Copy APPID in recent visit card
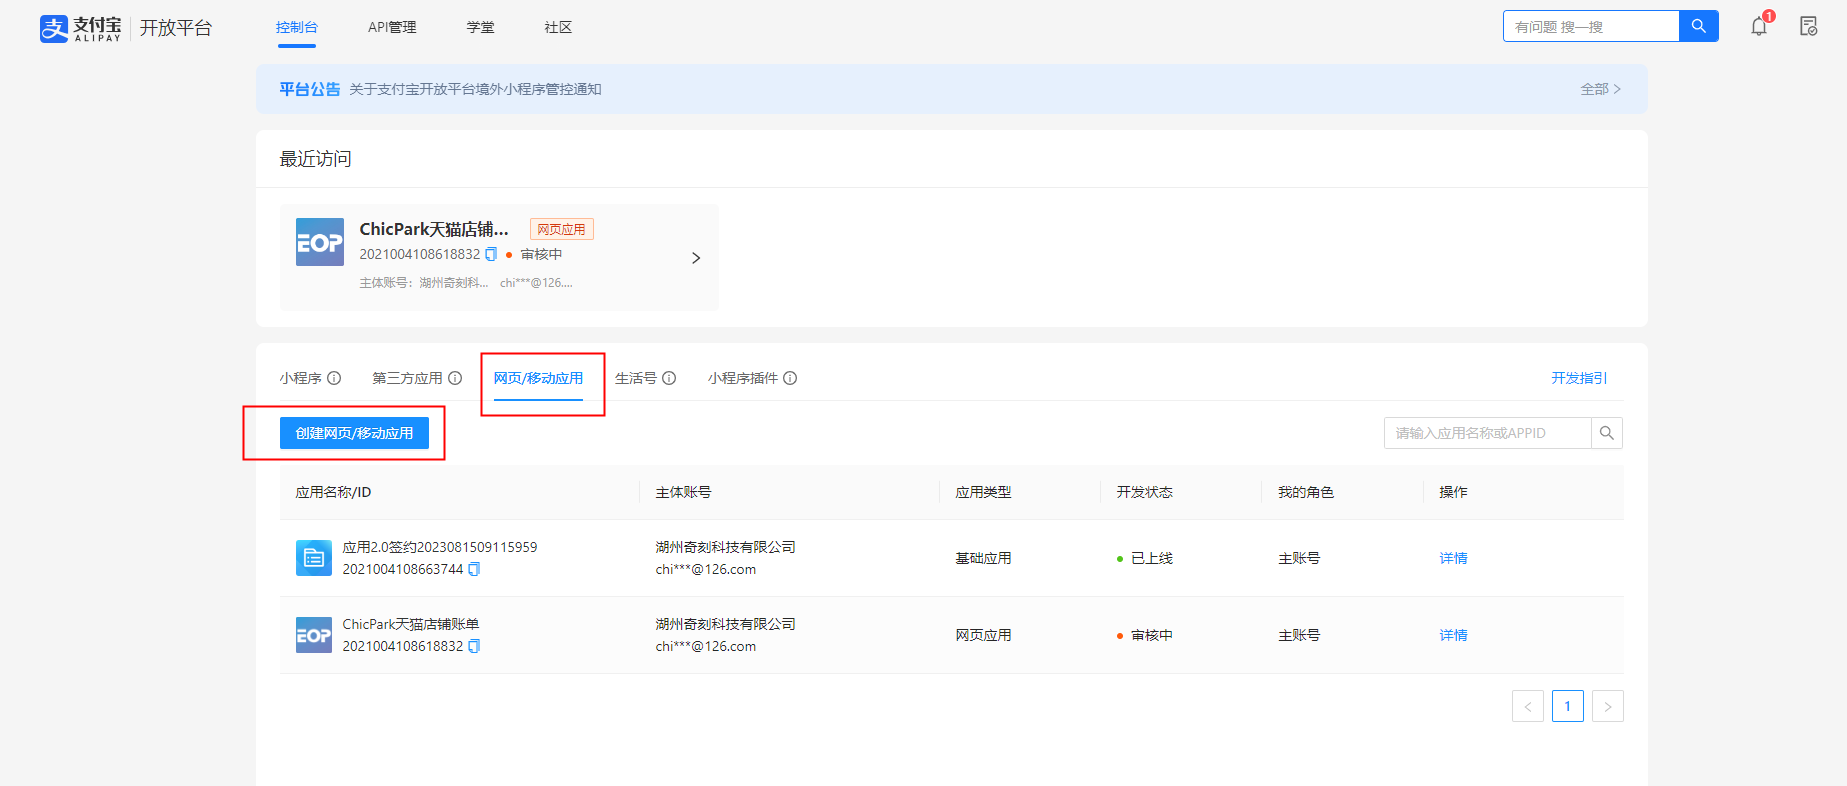The height and width of the screenshot is (786, 1847). (x=491, y=254)
